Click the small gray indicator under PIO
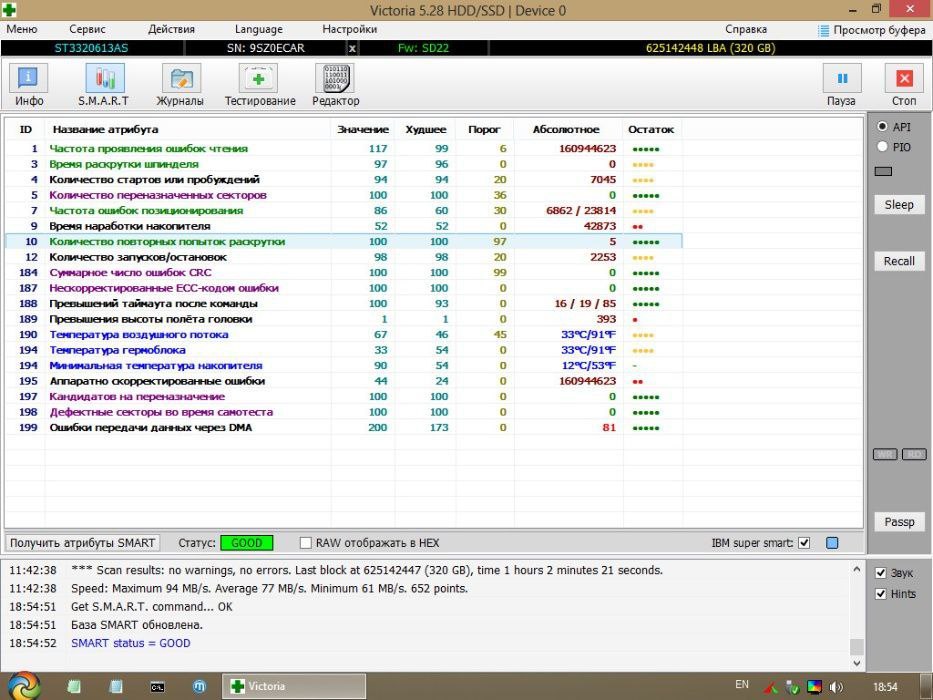This screenshot has height=700, width=933. pos(883,171)
